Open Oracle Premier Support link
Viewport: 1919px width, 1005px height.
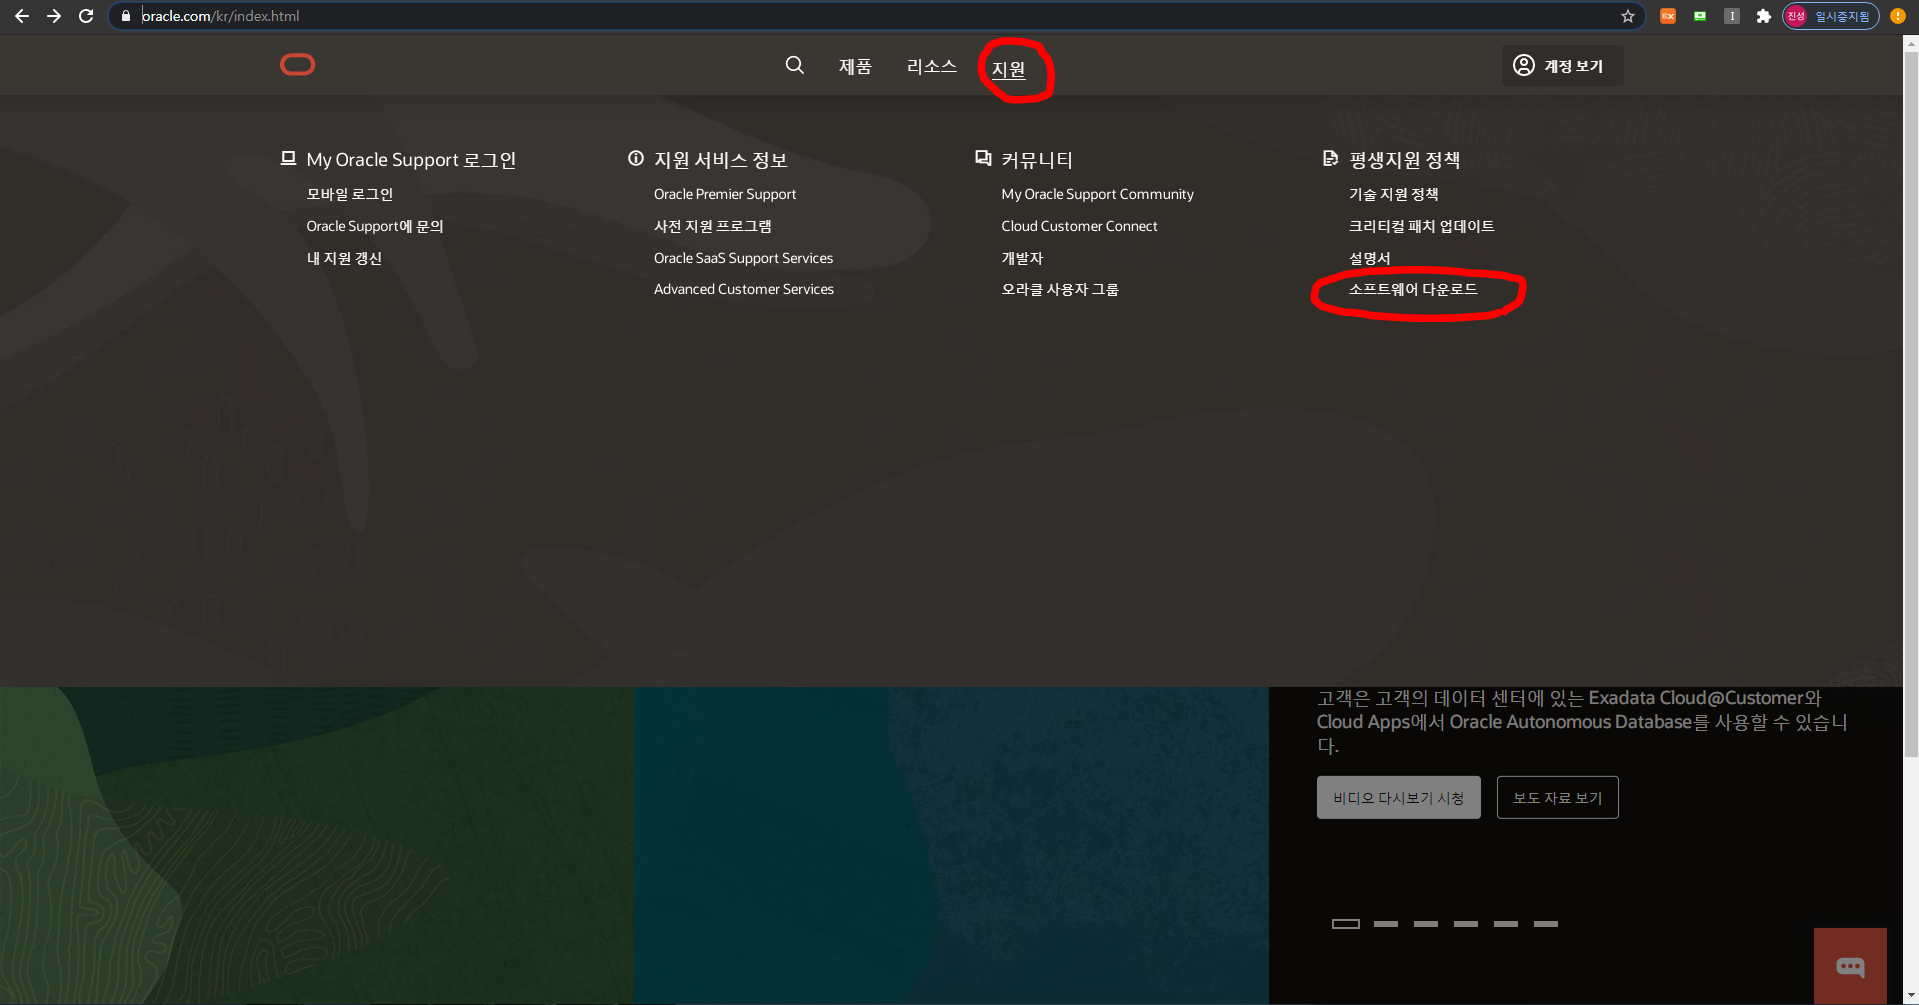(x=725, y=194)
